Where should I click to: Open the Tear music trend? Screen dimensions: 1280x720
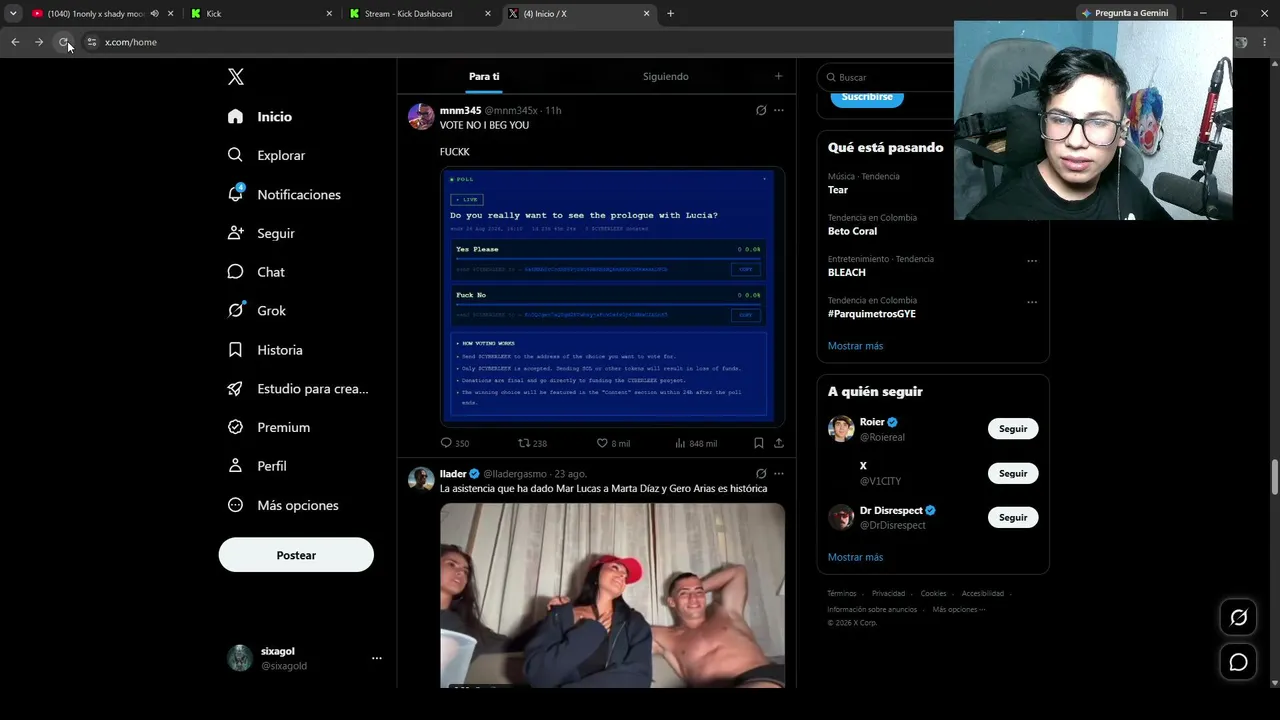(x=838, y=190)
